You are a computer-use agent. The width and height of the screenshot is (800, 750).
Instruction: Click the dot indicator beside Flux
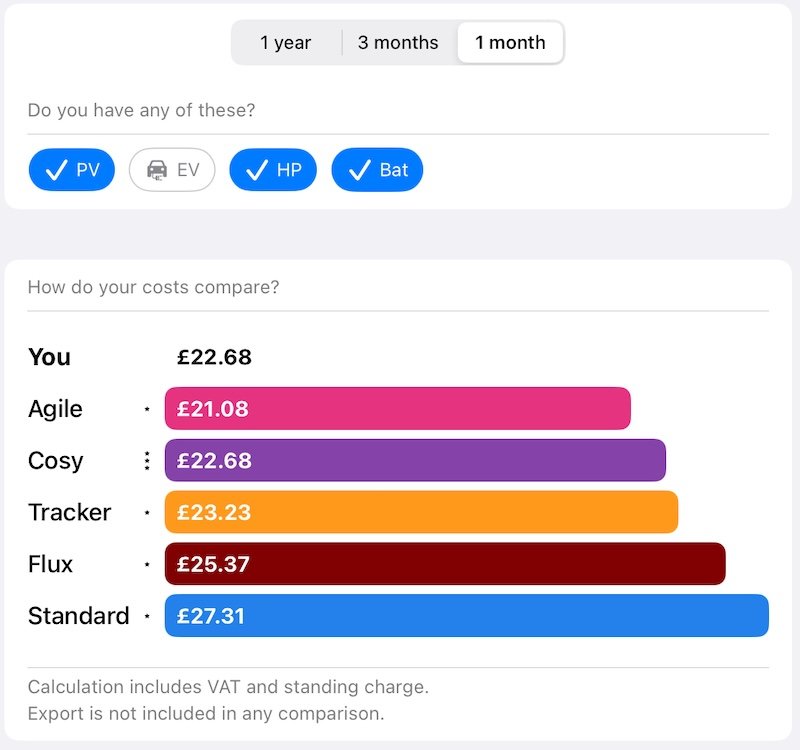click(x=147, y=564)
